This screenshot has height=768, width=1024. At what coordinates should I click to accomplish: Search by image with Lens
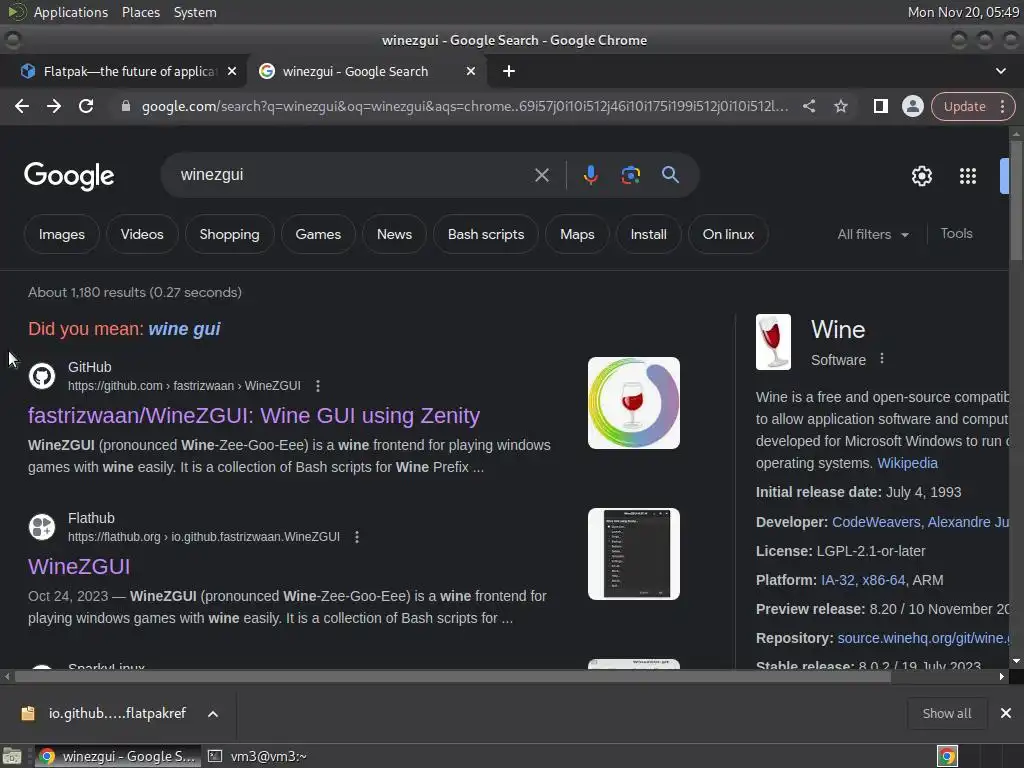(x=630, y=175)
